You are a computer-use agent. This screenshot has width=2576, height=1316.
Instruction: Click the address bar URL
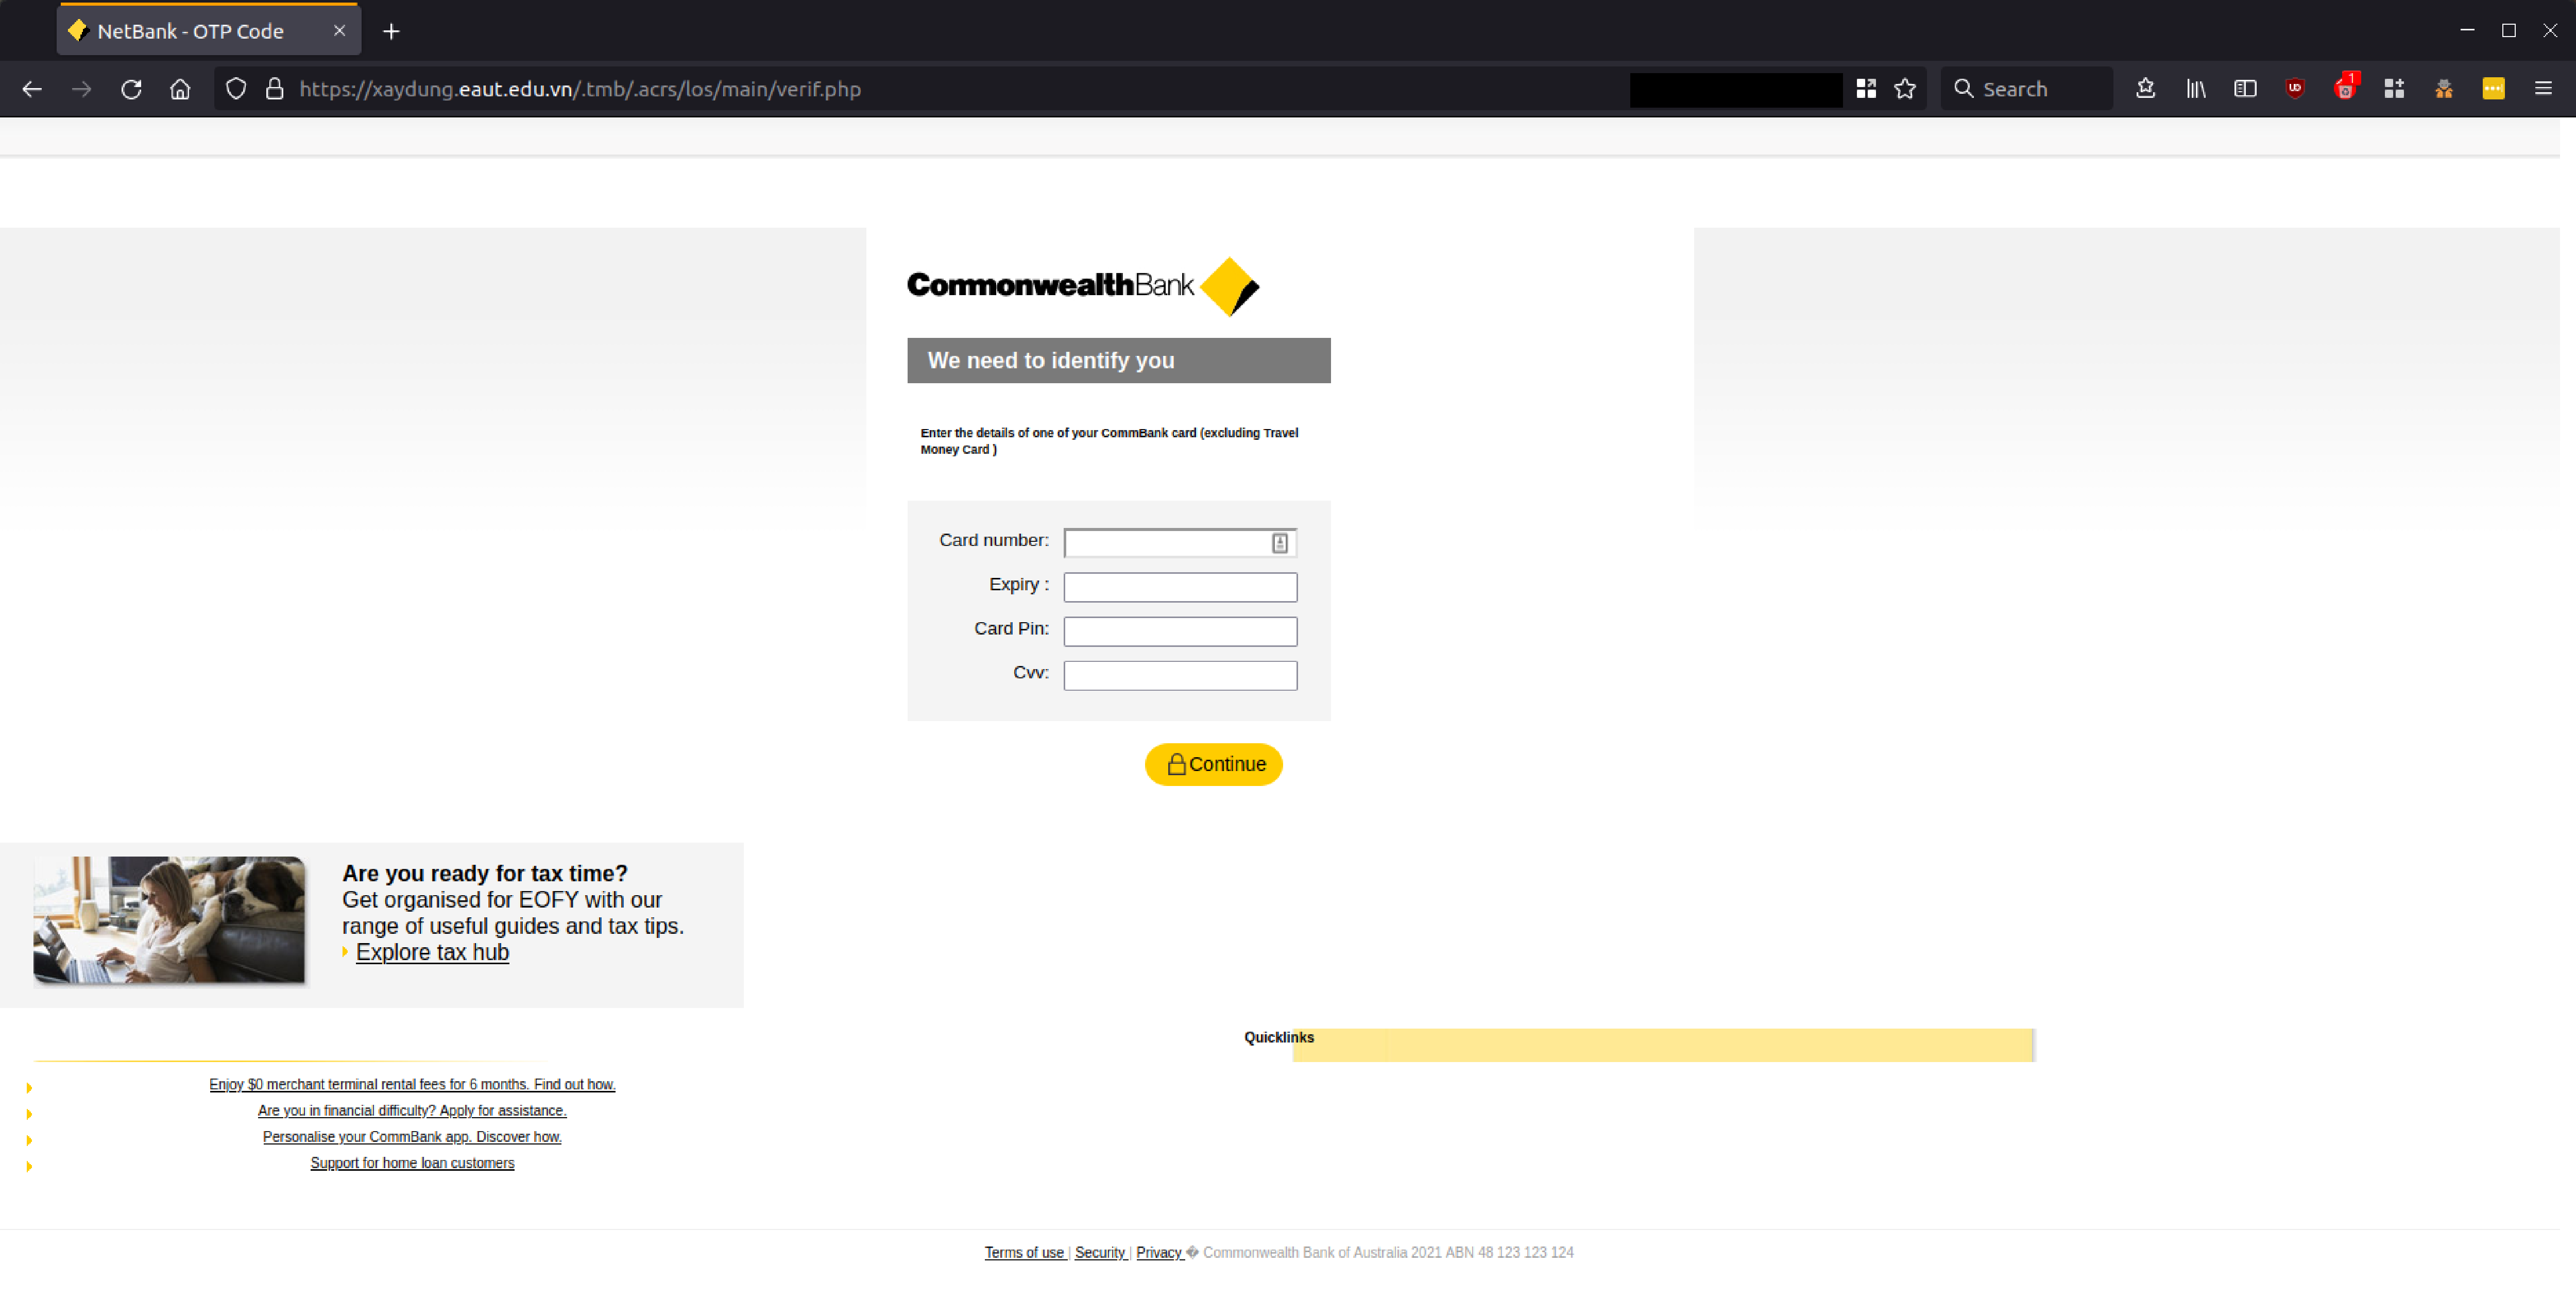[580, 89]
